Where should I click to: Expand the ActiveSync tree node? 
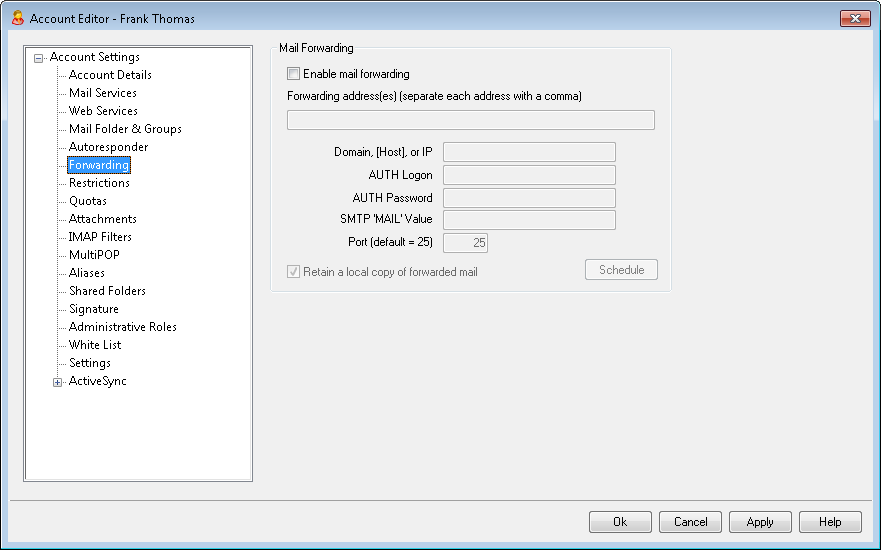(x=57, y=382)
